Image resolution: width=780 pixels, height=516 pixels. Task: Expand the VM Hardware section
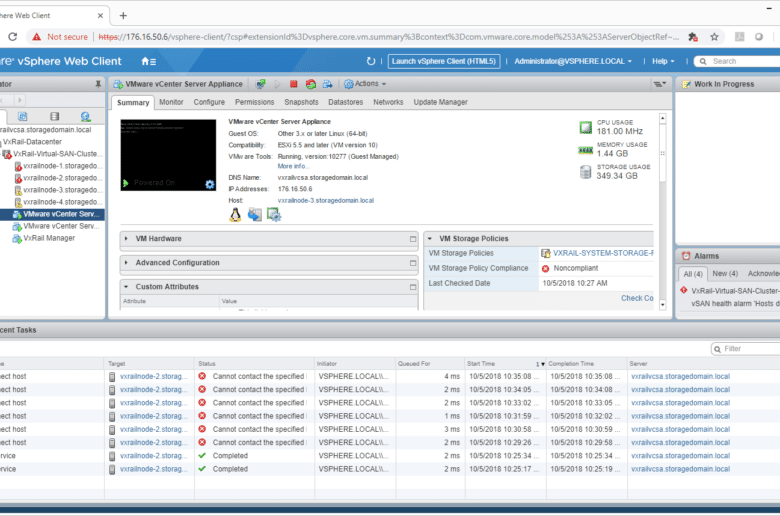[x=126, y=239]
